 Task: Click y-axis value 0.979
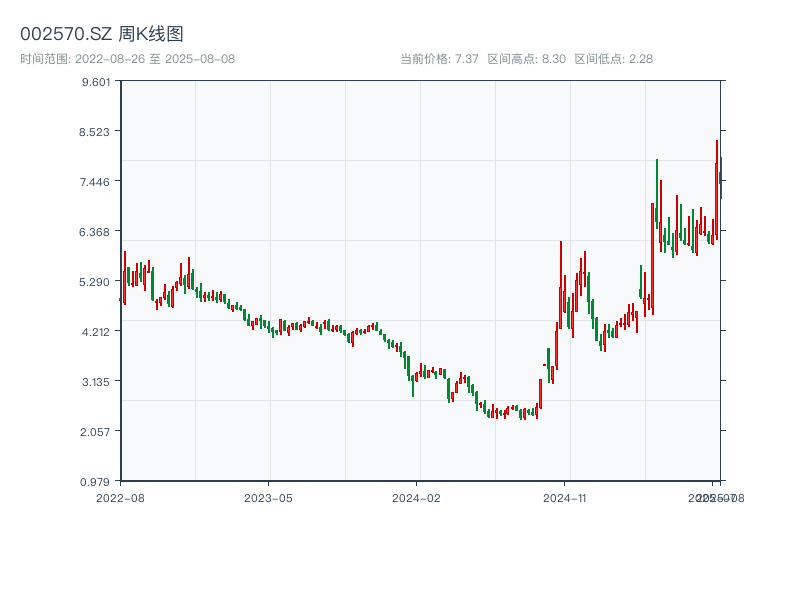95,482
